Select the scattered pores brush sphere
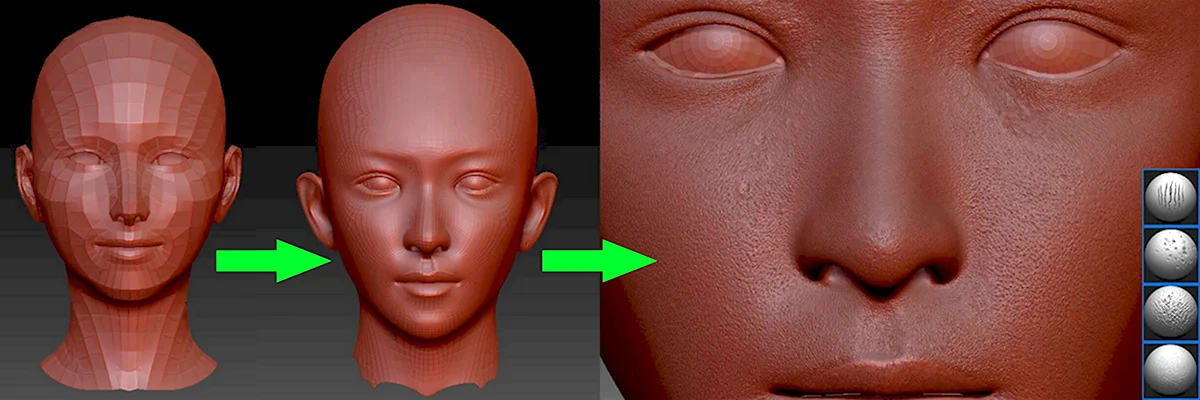Screen dimensions: 1200x400 tap(1169, 255)
